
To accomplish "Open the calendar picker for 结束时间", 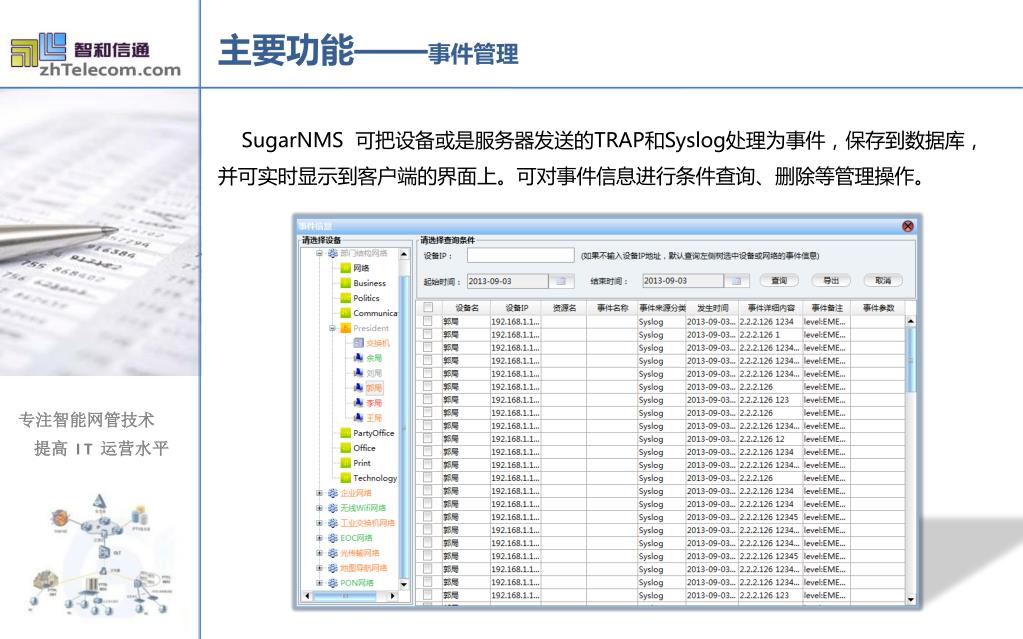I will [x=737, y=281].
